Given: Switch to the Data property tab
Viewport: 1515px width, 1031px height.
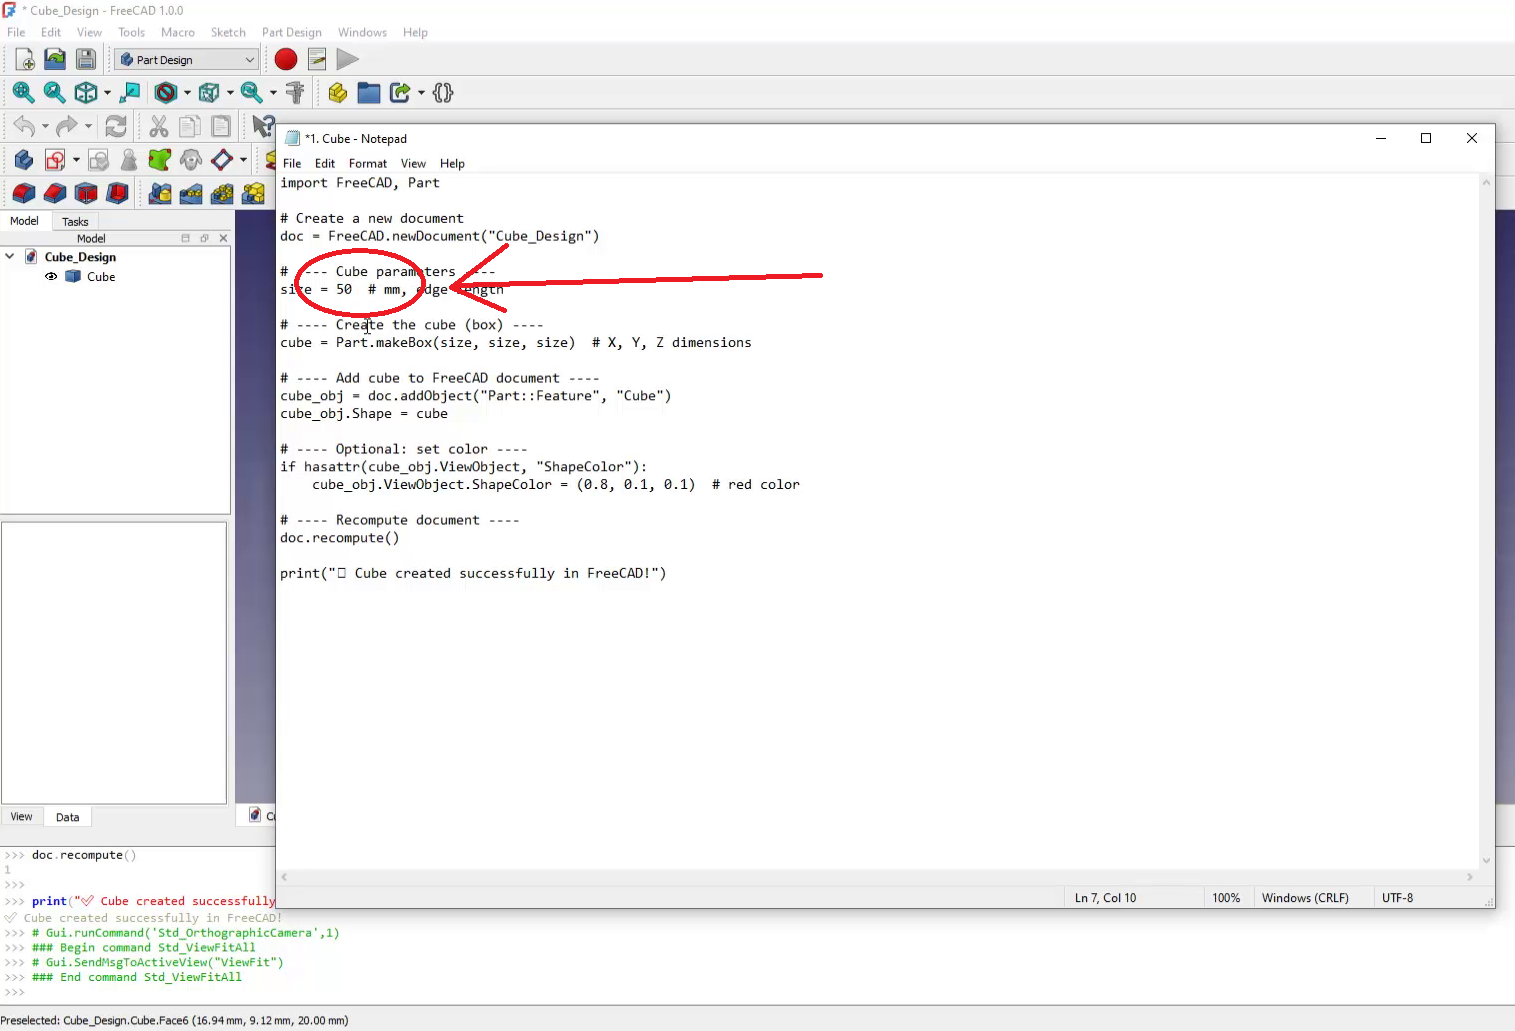Looking at the screenshot, I should (x=67, y=817).
